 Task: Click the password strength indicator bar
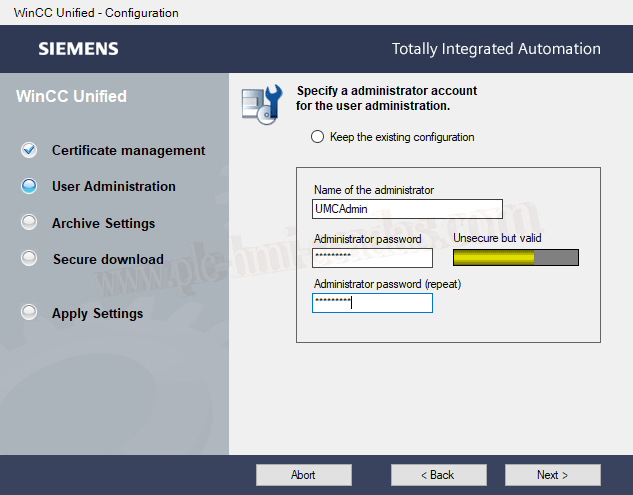[516, 257]
